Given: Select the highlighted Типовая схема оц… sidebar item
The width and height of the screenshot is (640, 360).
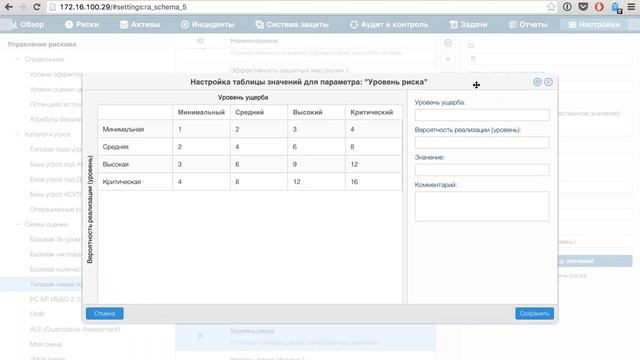Looking at the screenshot, I should (x=41, y=284).
